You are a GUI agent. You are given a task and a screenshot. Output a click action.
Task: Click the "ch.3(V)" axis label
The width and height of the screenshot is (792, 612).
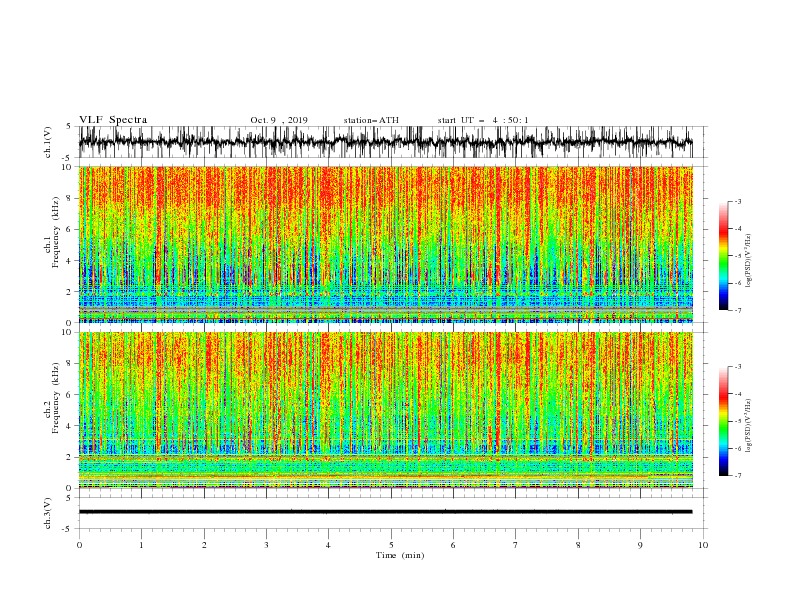pos(48,514)
